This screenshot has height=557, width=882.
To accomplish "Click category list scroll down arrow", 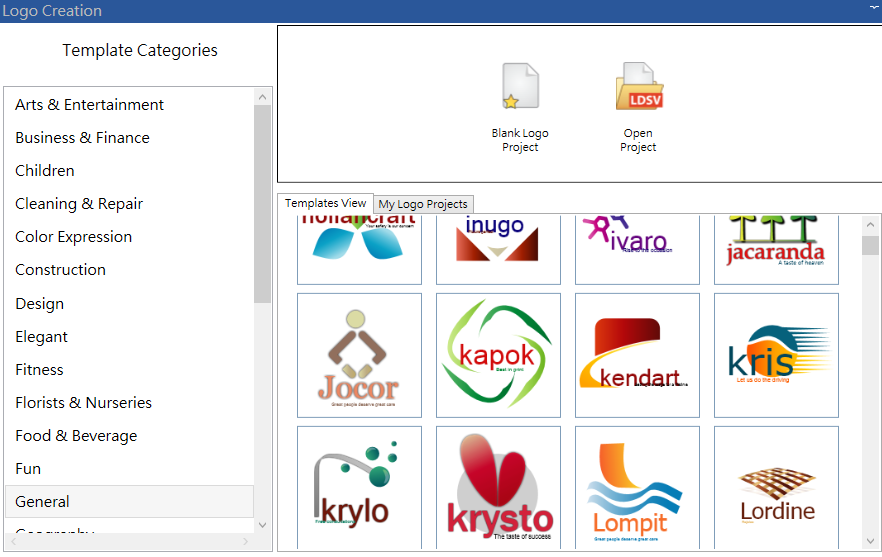I will pos(263,524).
